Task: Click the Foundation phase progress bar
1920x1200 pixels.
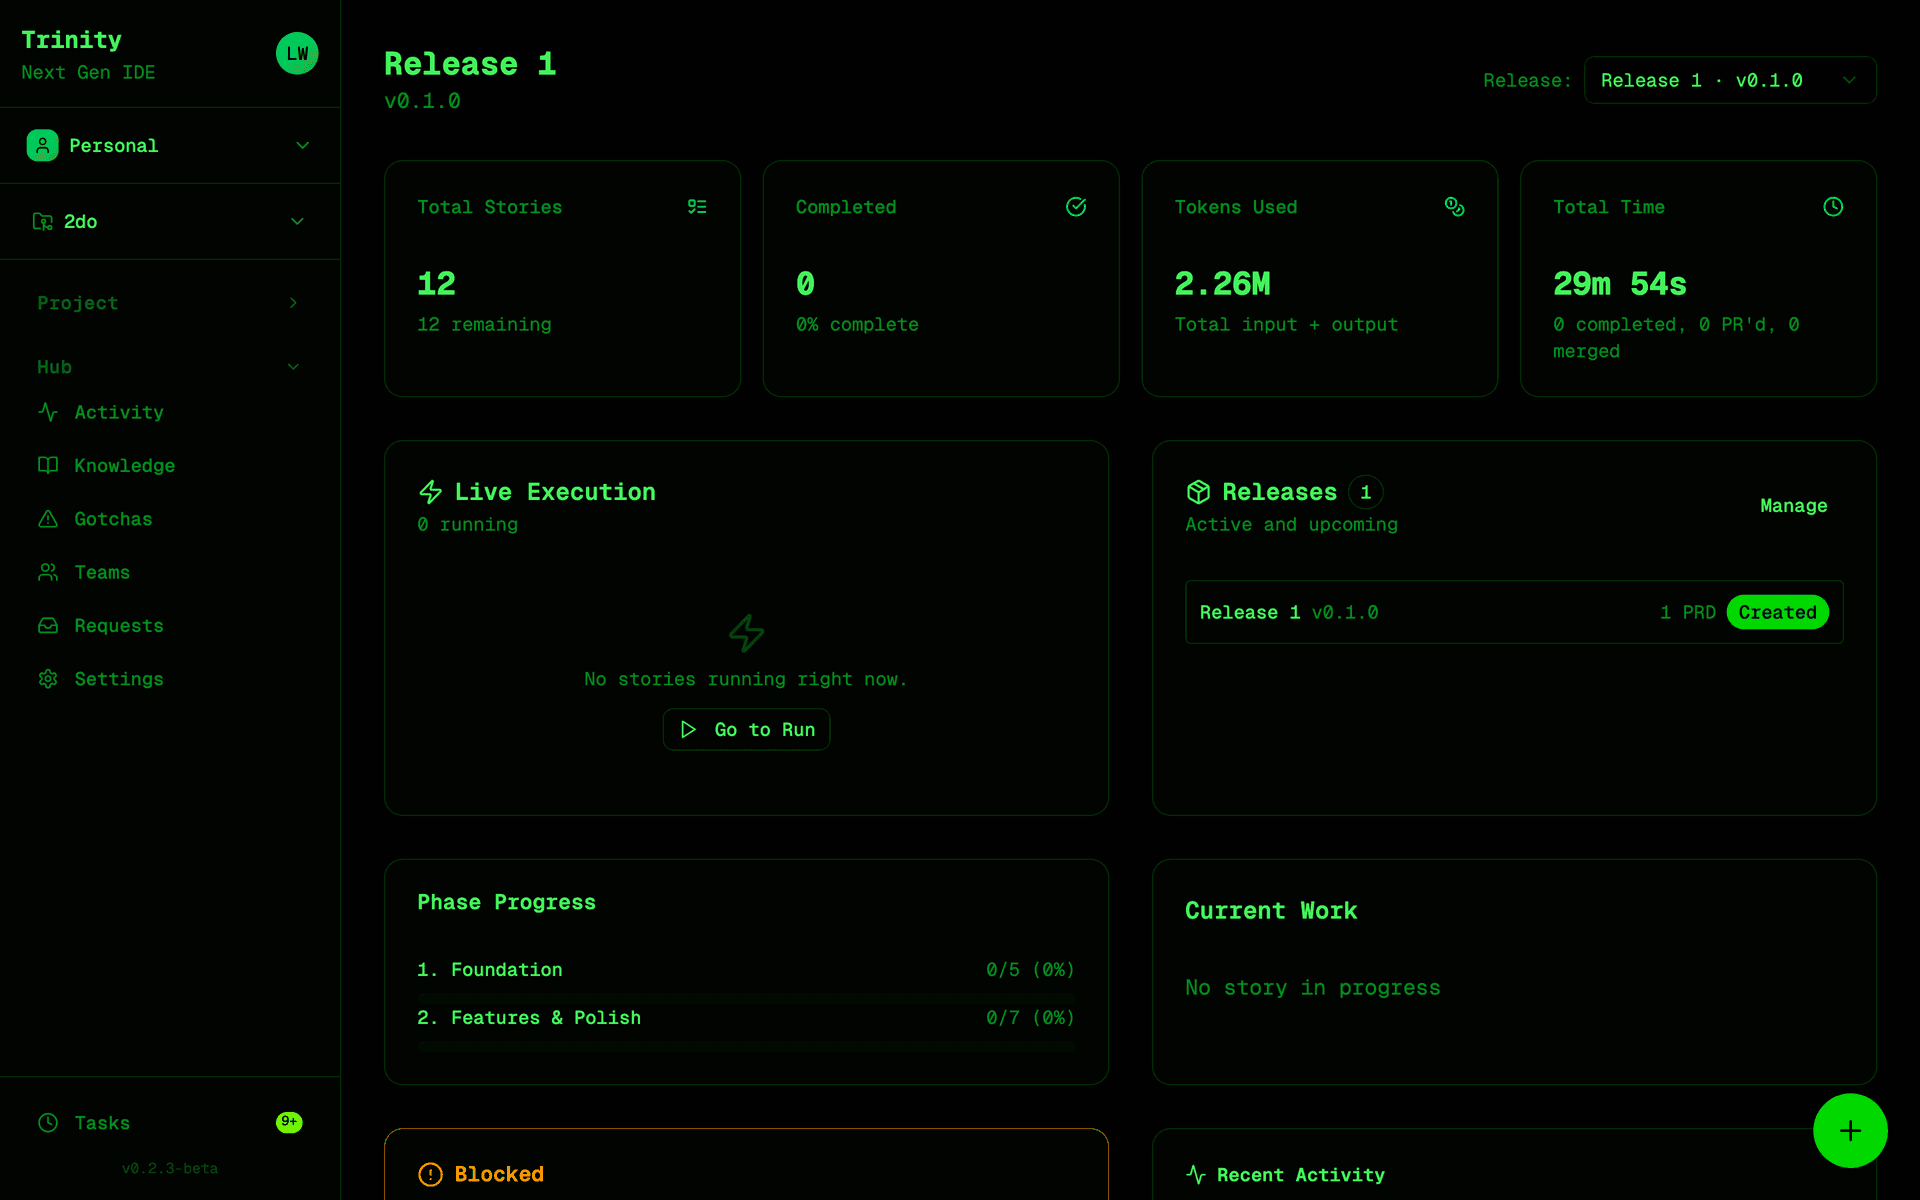Action: tap(746, 998)
